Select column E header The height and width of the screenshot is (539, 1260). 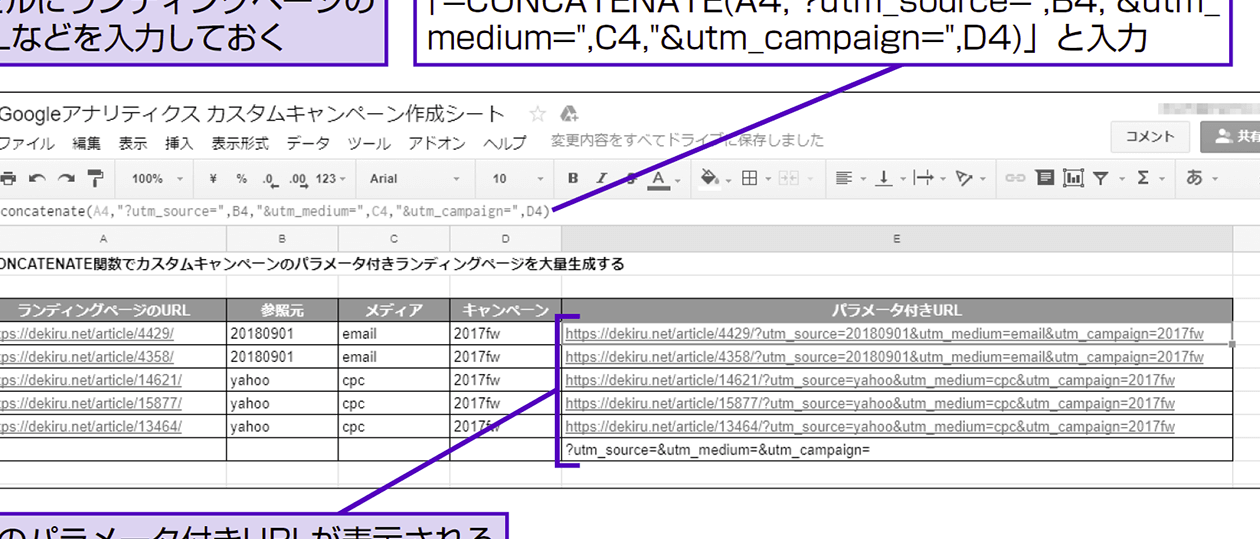(x=897, y=239)
